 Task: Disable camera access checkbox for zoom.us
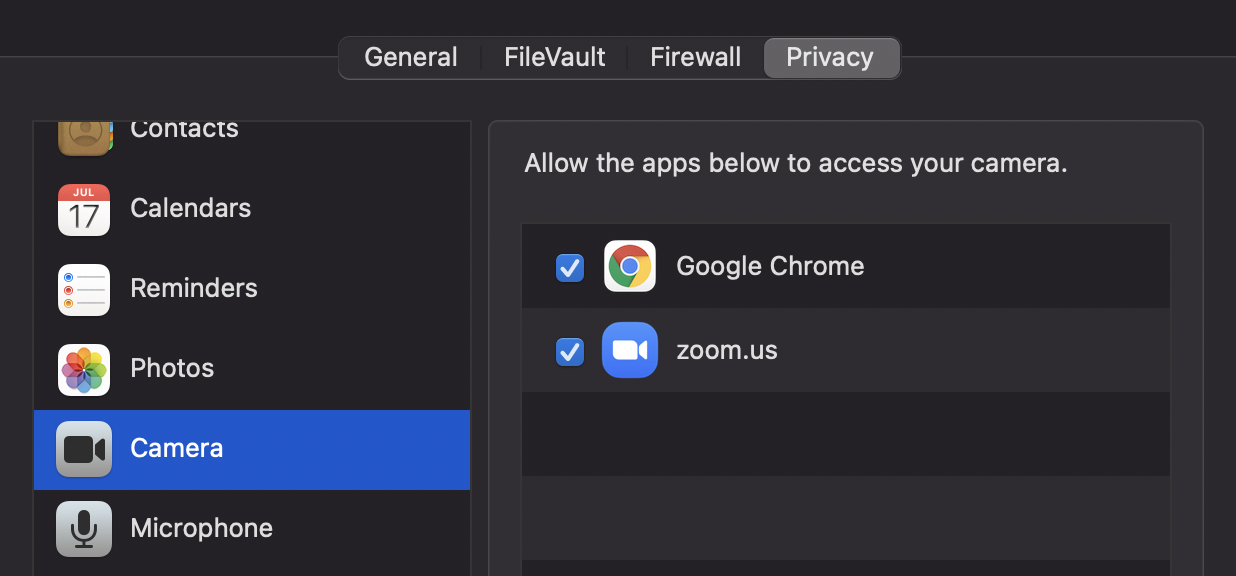coord(570,352)
